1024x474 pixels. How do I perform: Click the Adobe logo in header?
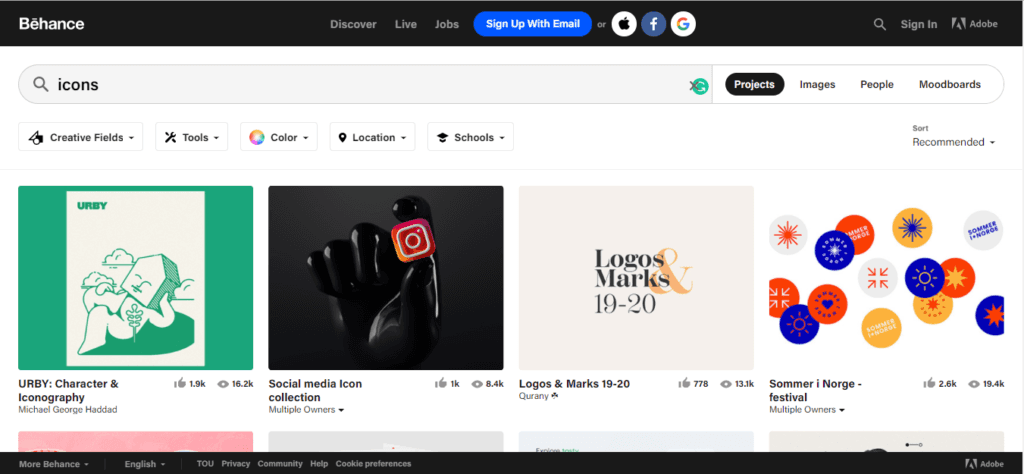[974, 24]
